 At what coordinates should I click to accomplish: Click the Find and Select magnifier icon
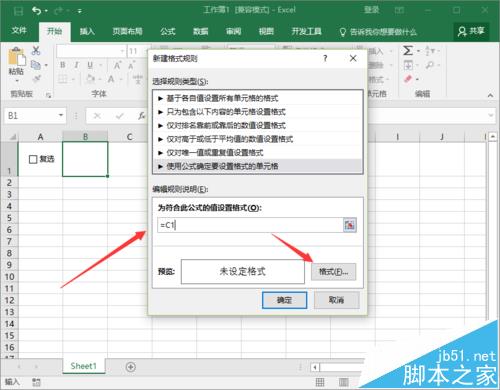(x=430, y=65)
